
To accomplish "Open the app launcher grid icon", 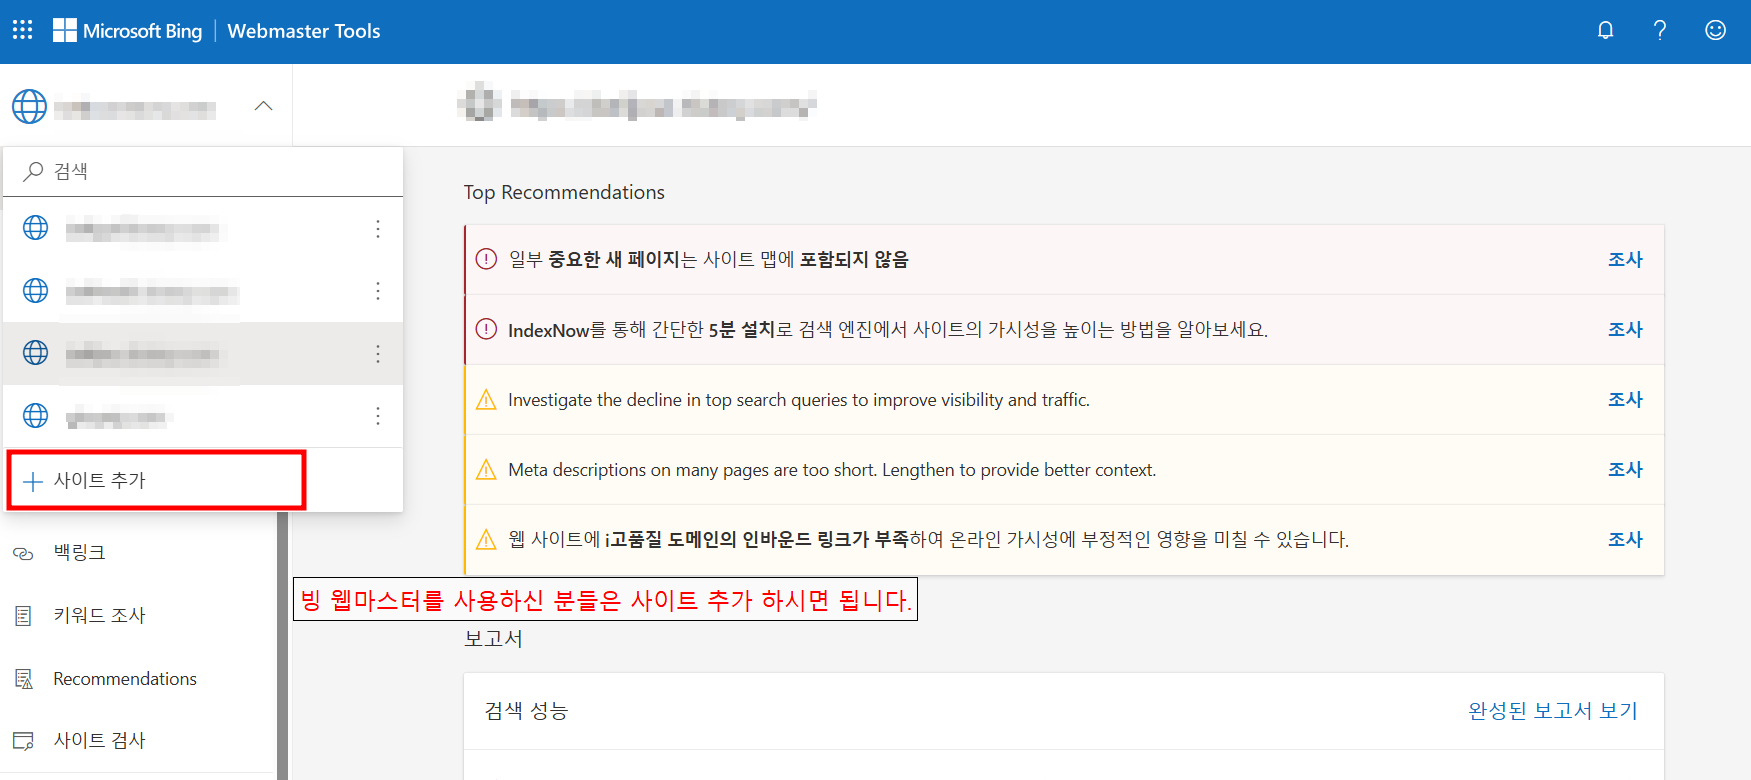I will coord(22,30).
